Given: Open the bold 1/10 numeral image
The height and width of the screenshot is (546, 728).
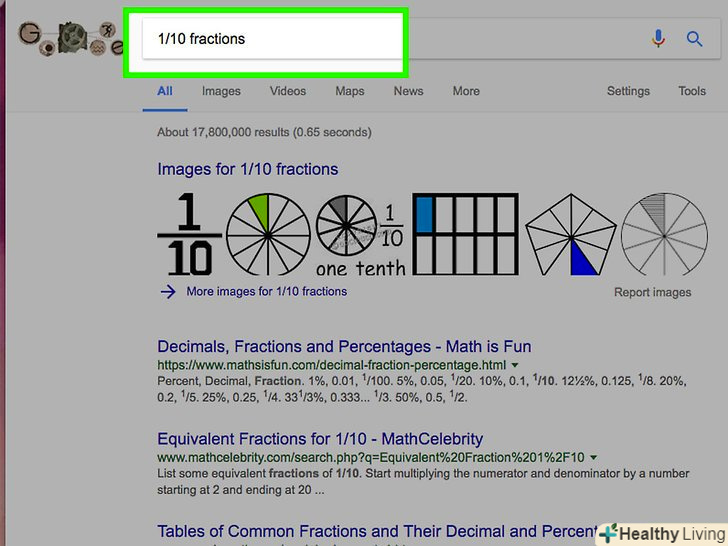Looking at the screenshot, I should click(186, 235).
